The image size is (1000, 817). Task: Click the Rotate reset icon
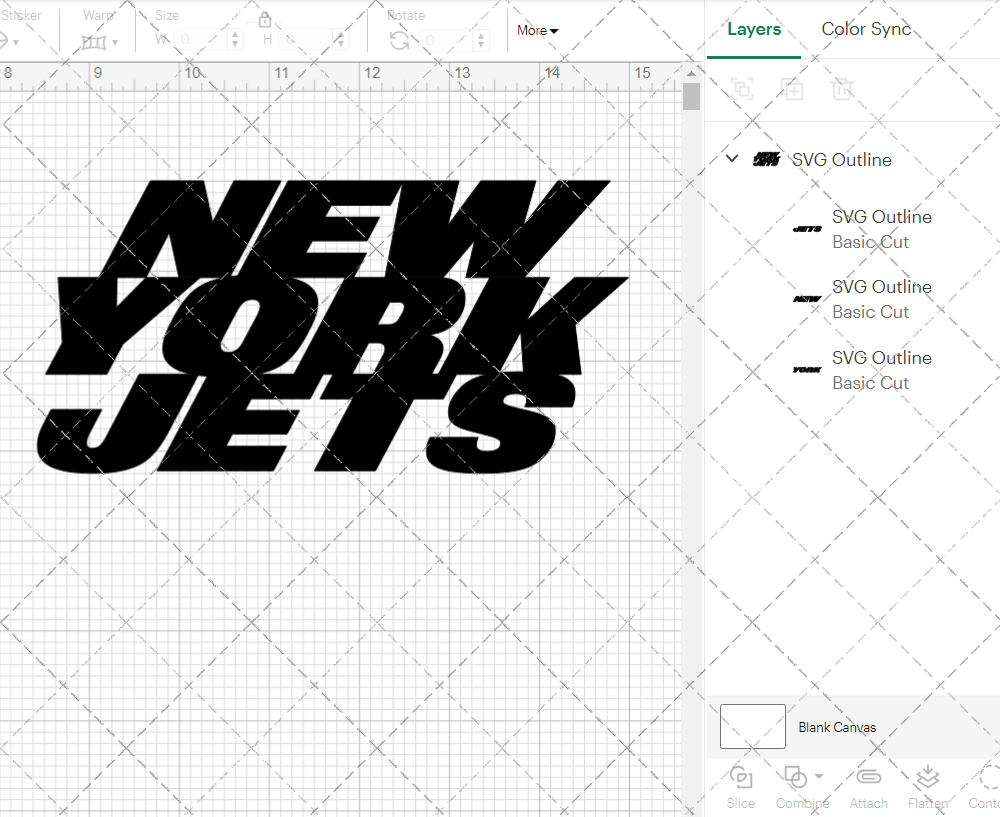coord(399,38)
